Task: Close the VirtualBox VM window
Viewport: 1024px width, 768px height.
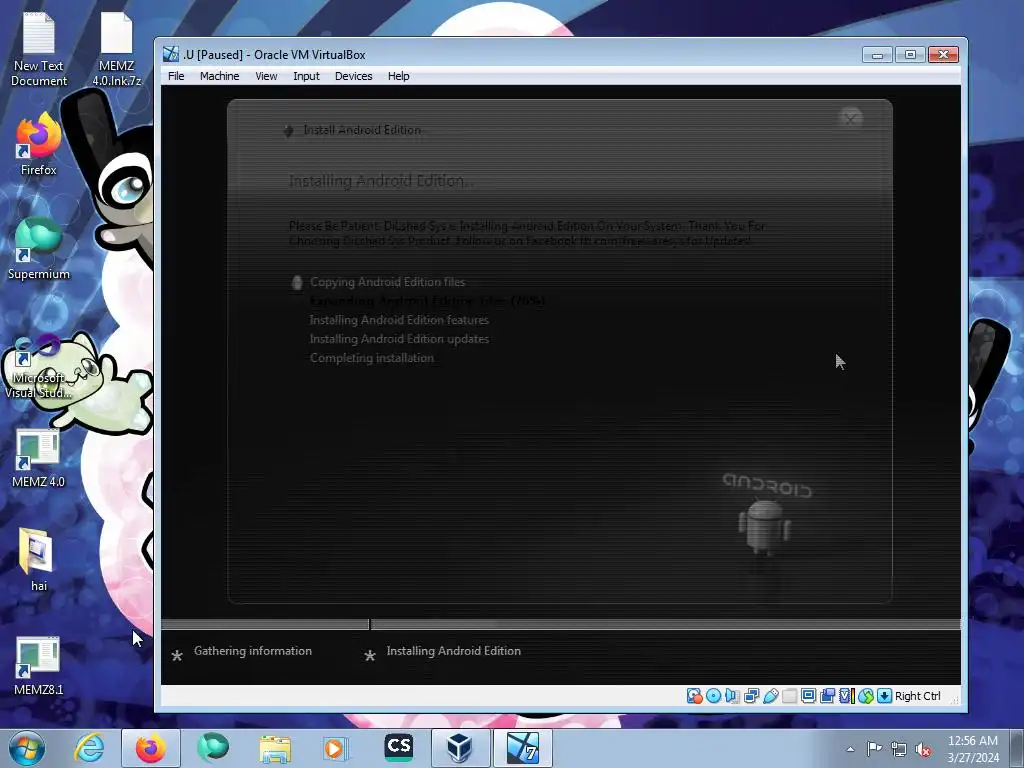Action: pos(943,55)
